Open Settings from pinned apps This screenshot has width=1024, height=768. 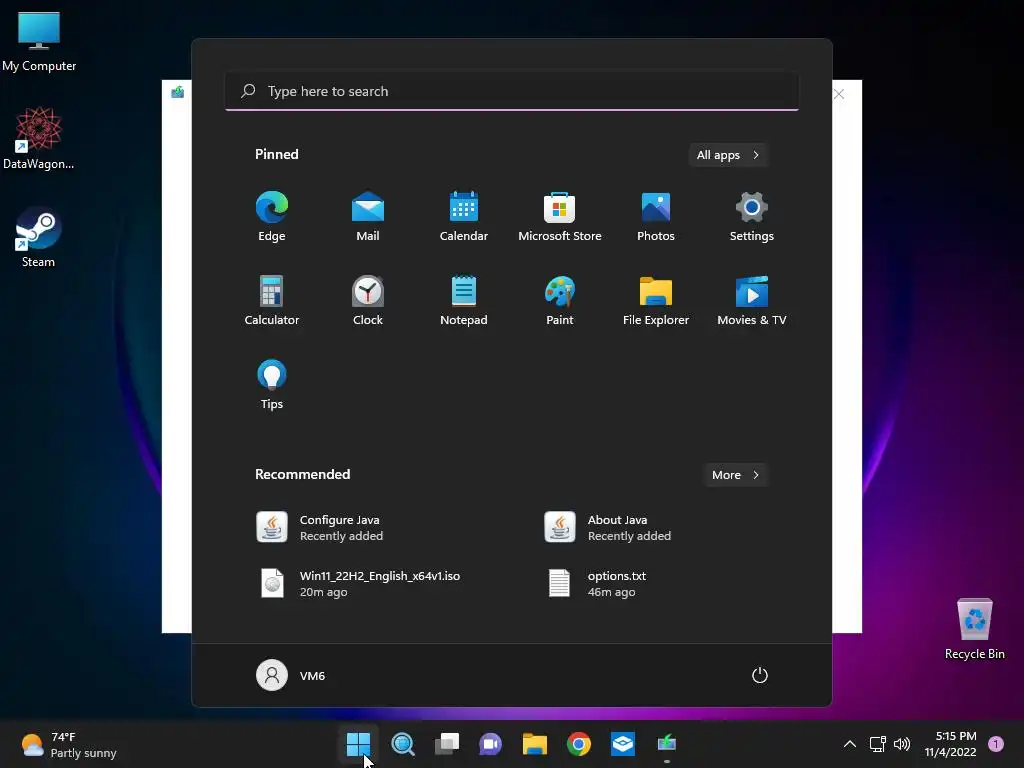752,216
